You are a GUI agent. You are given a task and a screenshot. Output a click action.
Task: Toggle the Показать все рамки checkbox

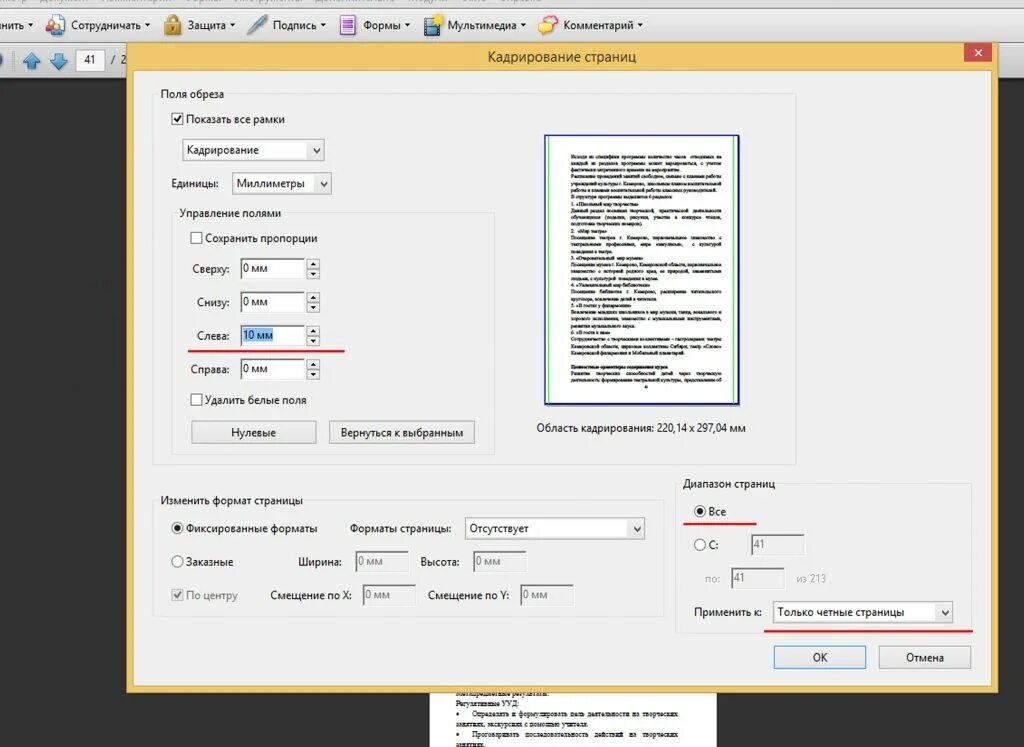pos(177,119)
